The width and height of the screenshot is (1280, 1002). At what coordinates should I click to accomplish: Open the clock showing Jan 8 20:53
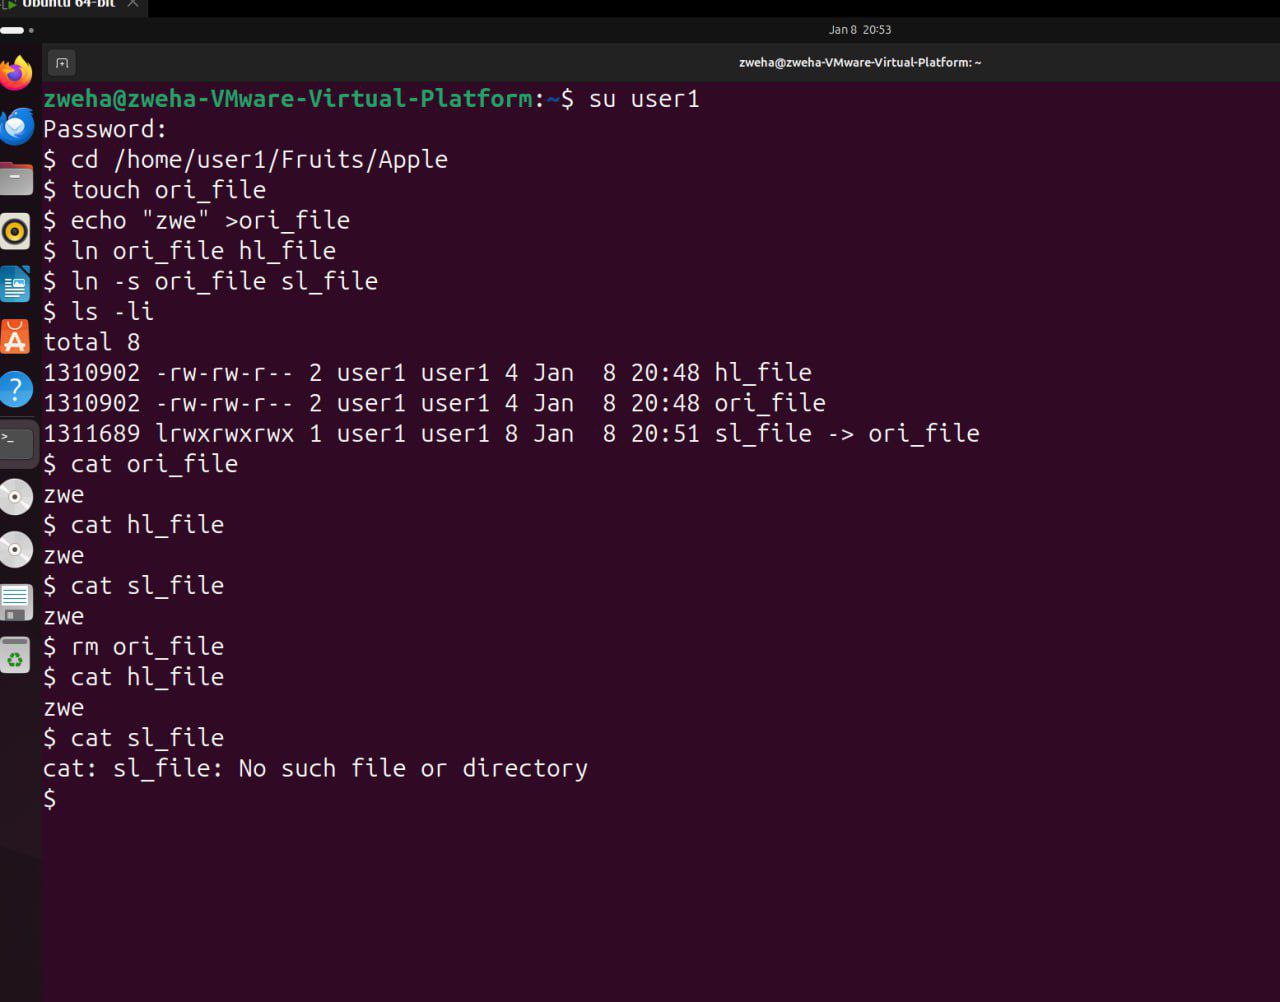pyautogui.click(x=860, y=30)
